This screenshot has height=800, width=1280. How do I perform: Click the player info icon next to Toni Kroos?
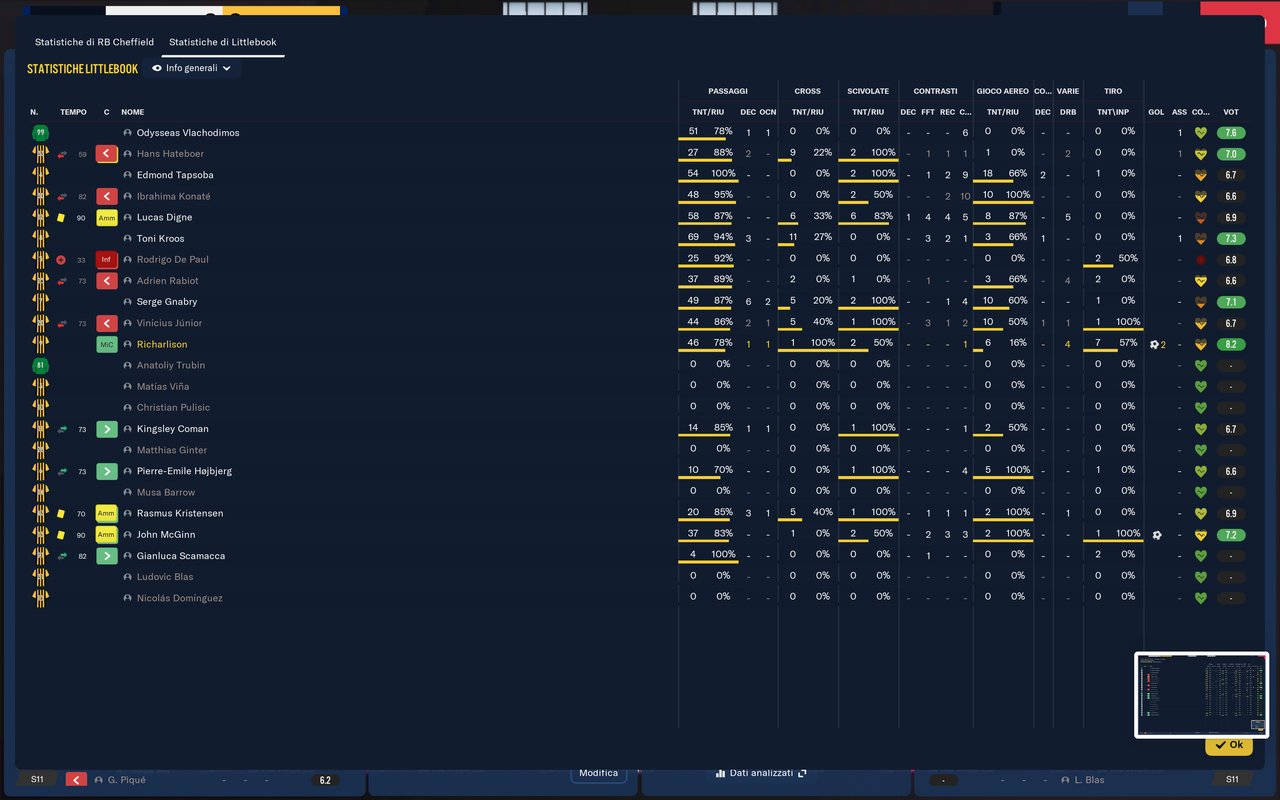(x=128, y=239)
